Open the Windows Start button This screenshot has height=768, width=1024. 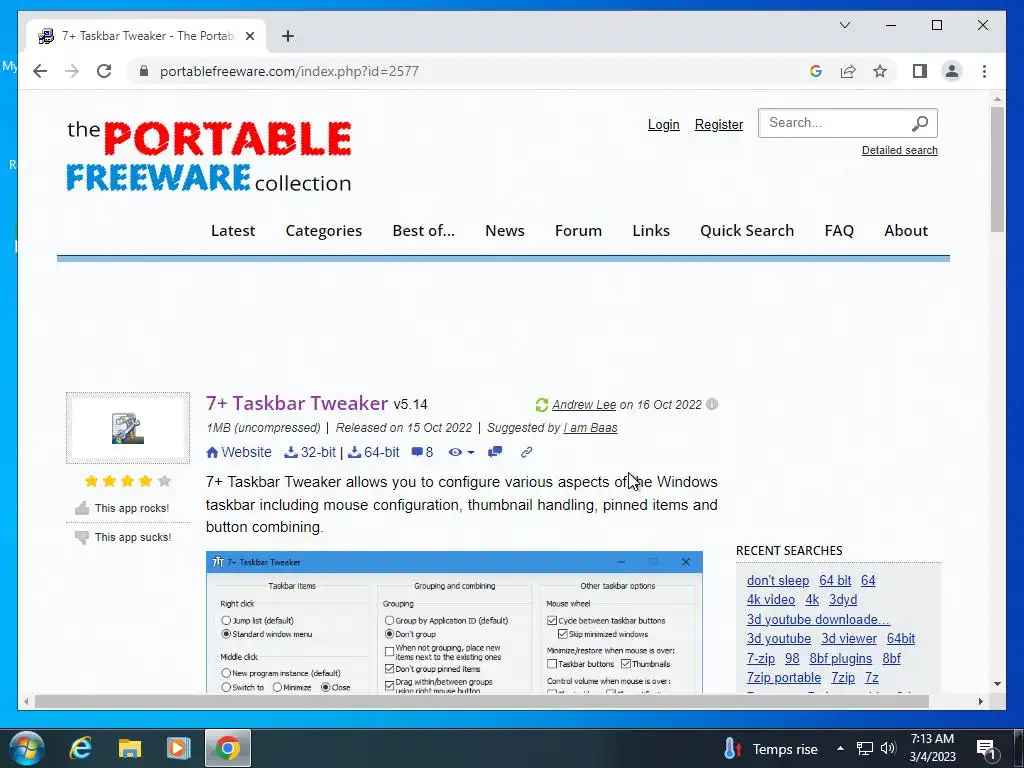[x=27, y=748]
